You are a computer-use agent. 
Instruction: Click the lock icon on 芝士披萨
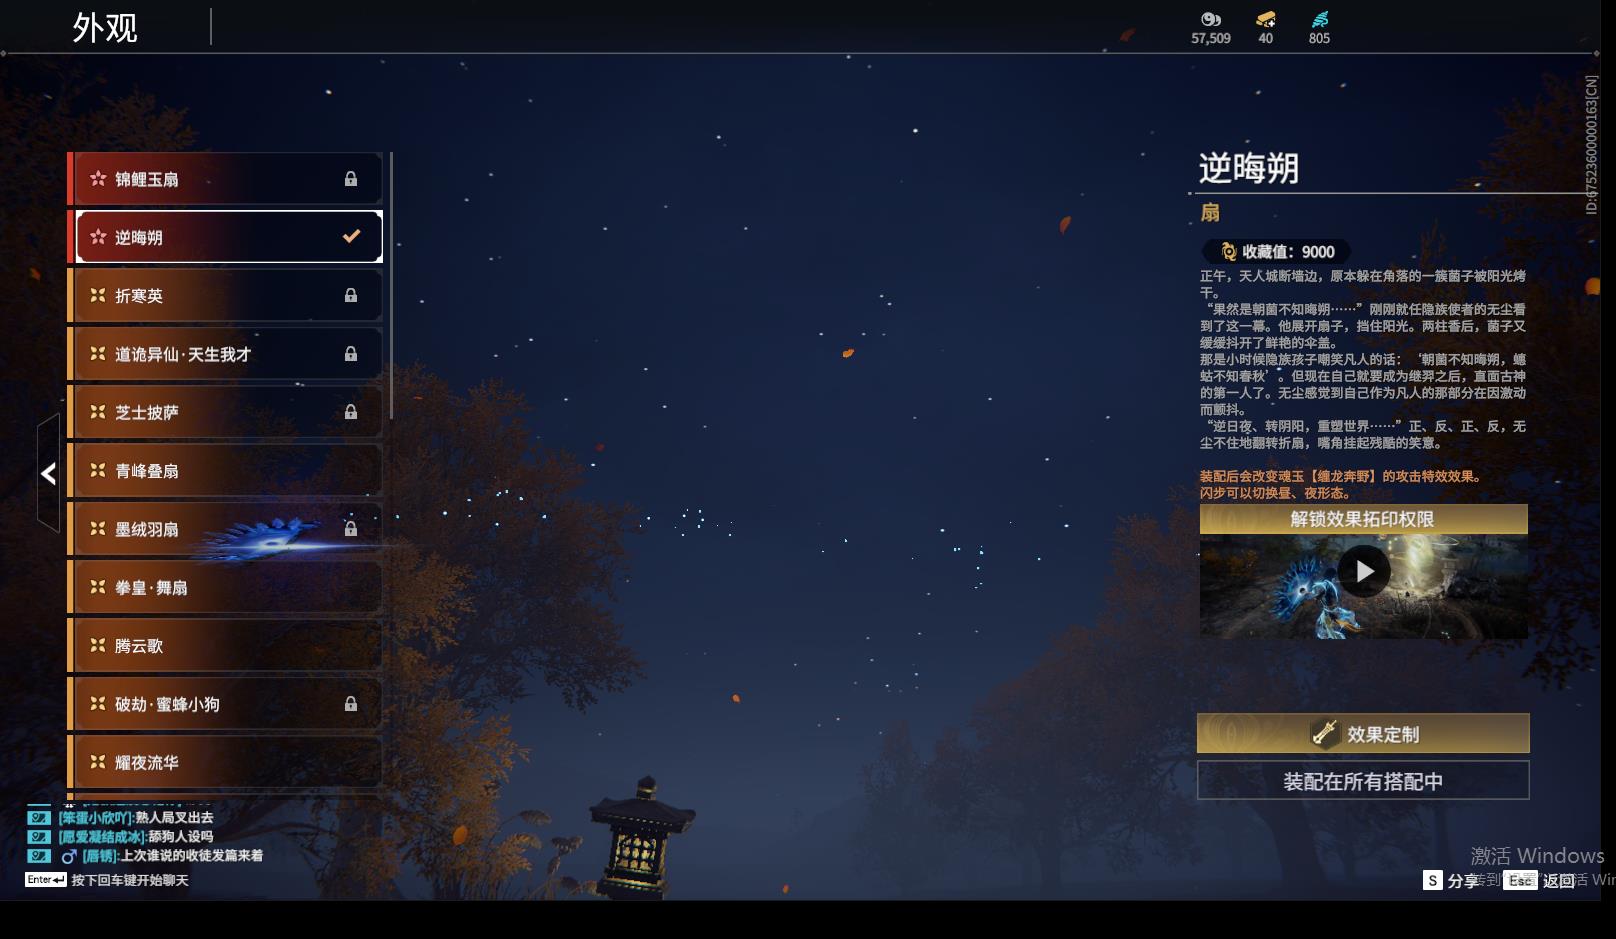(351, 412)
